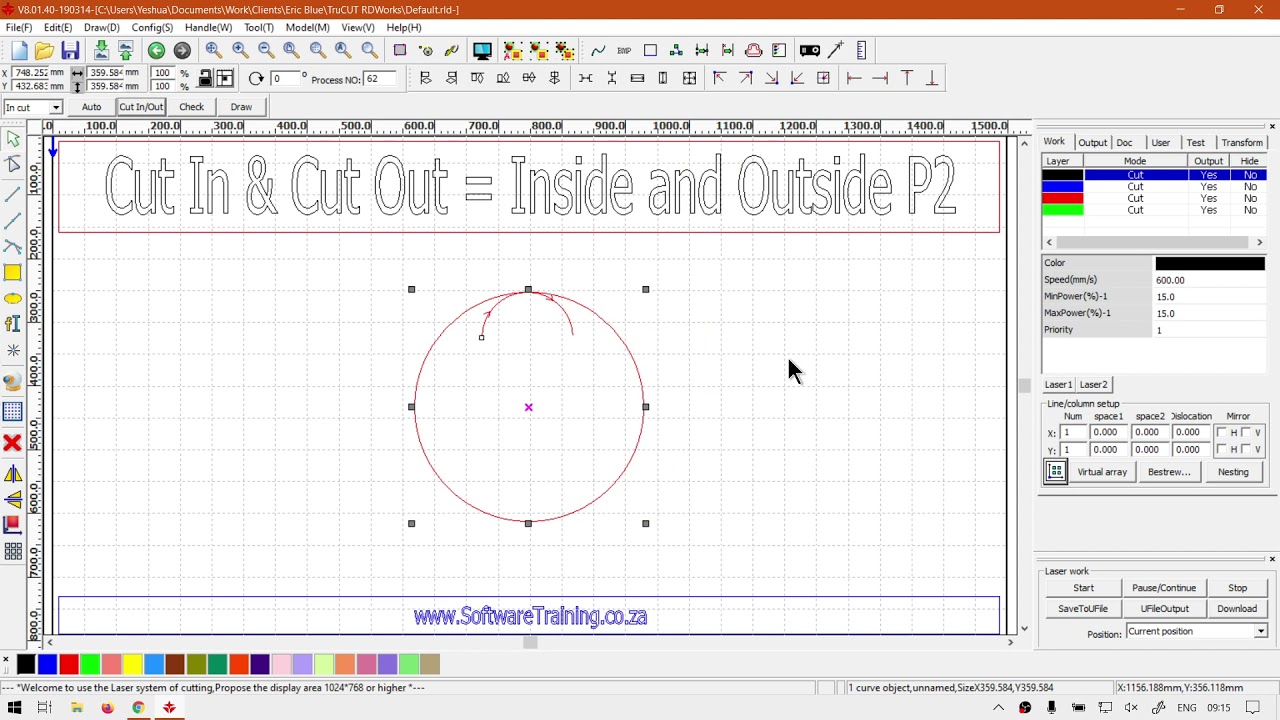Click the Check button

pos(191,107)
